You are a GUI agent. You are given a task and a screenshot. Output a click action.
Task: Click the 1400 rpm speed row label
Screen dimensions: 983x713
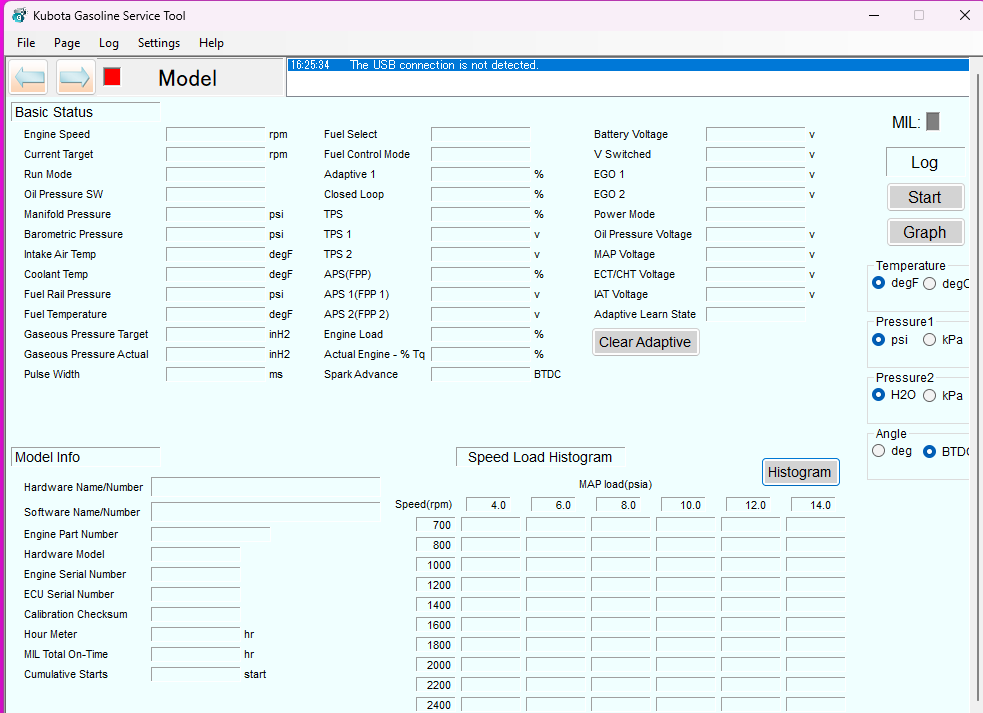pos(436,605)
